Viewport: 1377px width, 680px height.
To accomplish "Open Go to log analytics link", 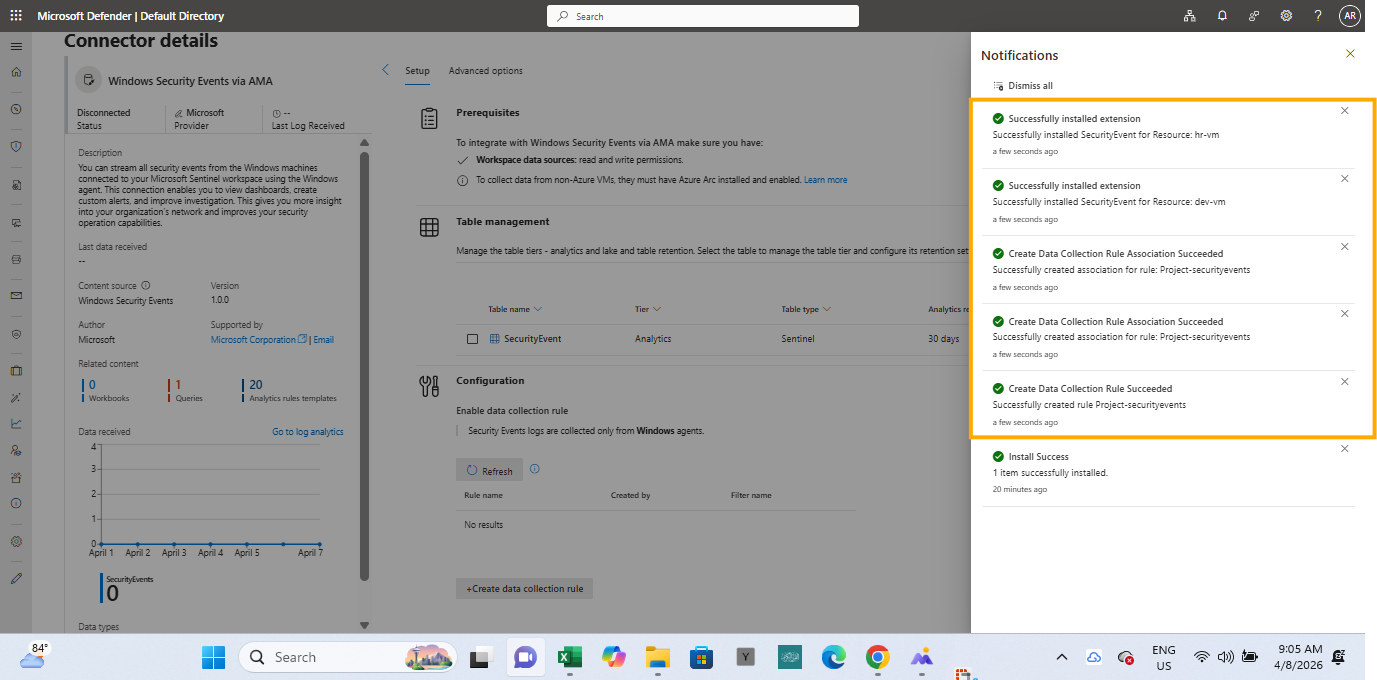I will coord(308,432).
